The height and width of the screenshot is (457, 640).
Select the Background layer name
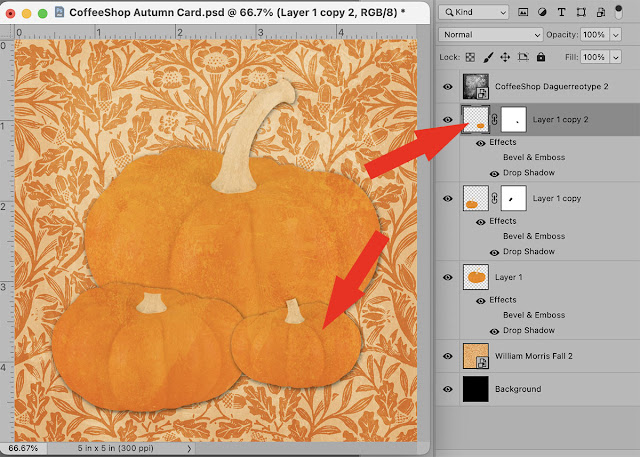point(518,389)
